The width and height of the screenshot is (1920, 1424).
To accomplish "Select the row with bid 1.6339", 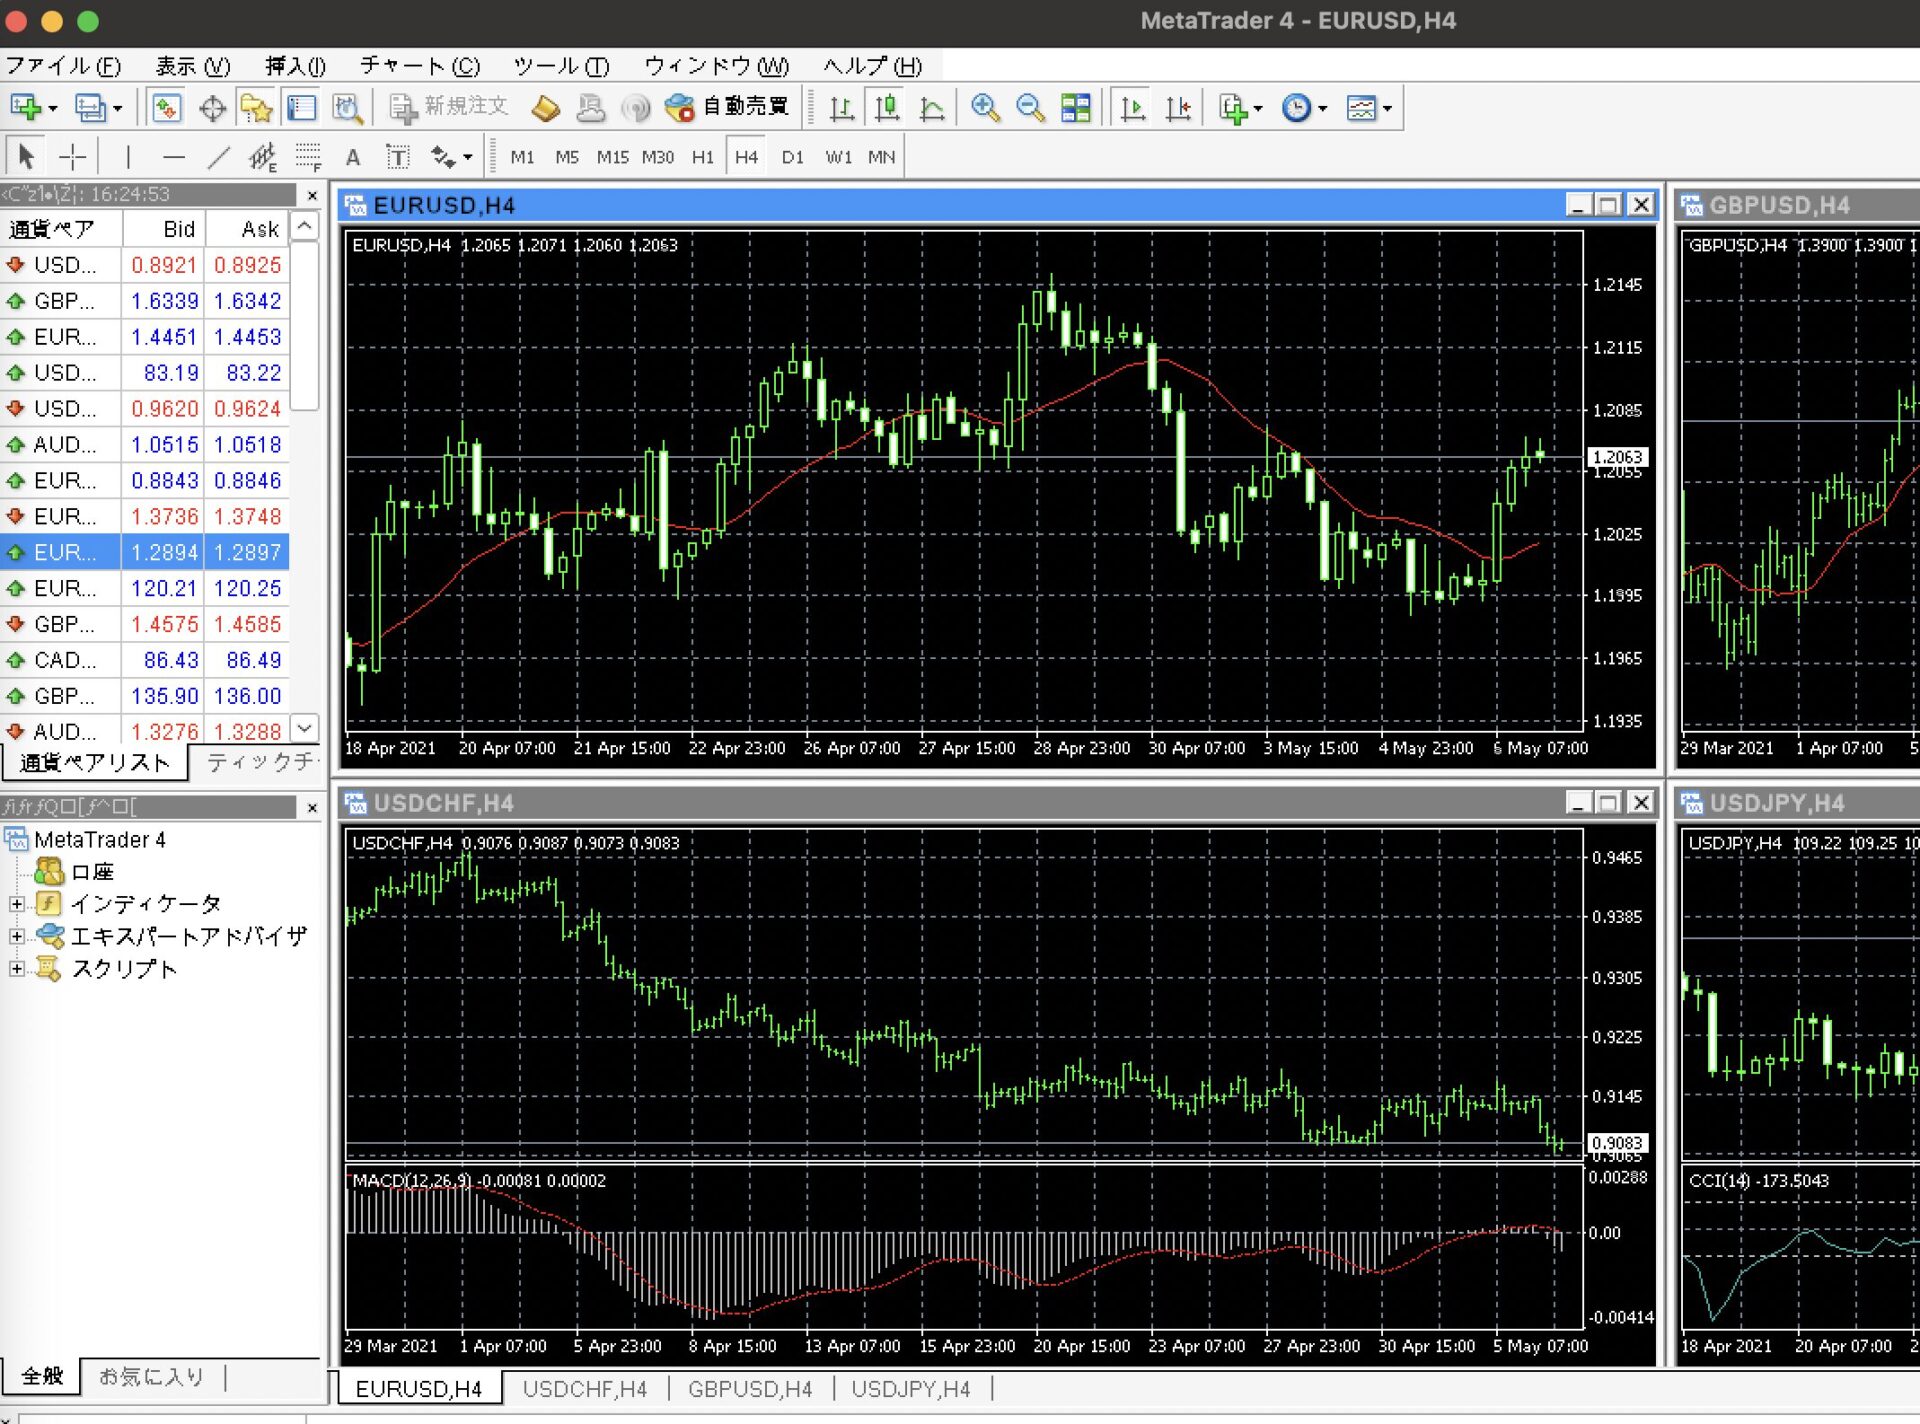I will (145, 301).
